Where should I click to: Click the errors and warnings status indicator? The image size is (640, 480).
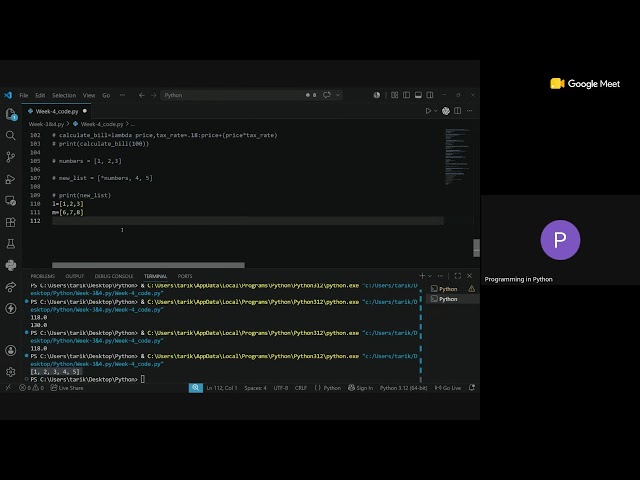(x=32, y=388)
